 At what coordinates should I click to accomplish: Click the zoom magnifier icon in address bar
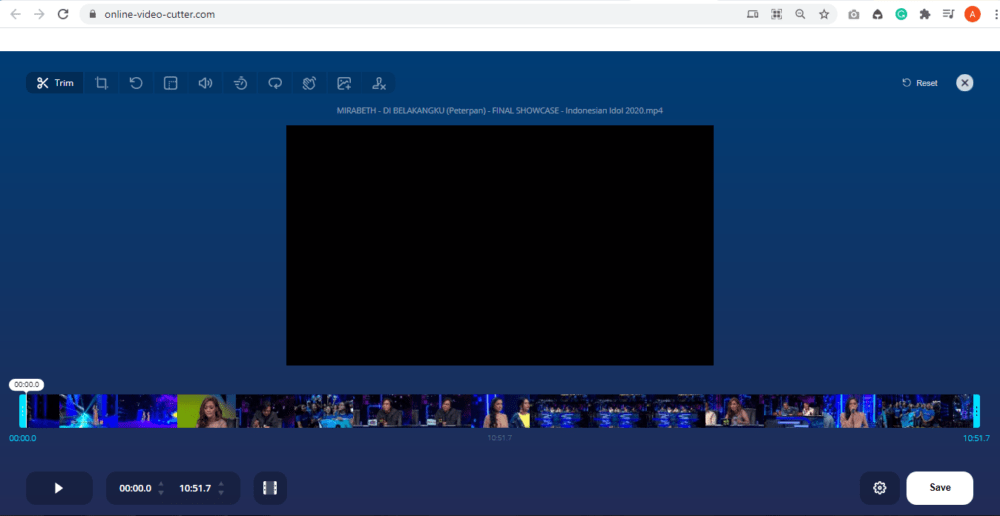[x=800, y=14]
